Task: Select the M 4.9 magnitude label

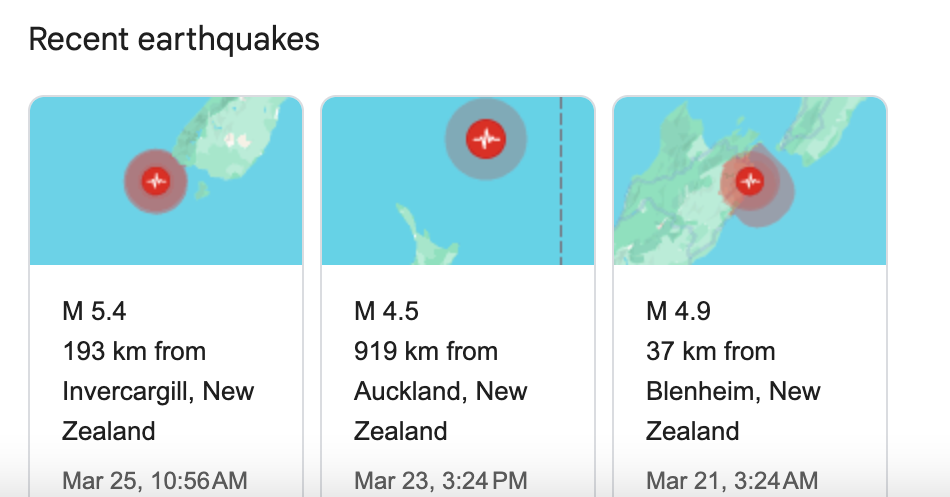Action: click(679, 312)
